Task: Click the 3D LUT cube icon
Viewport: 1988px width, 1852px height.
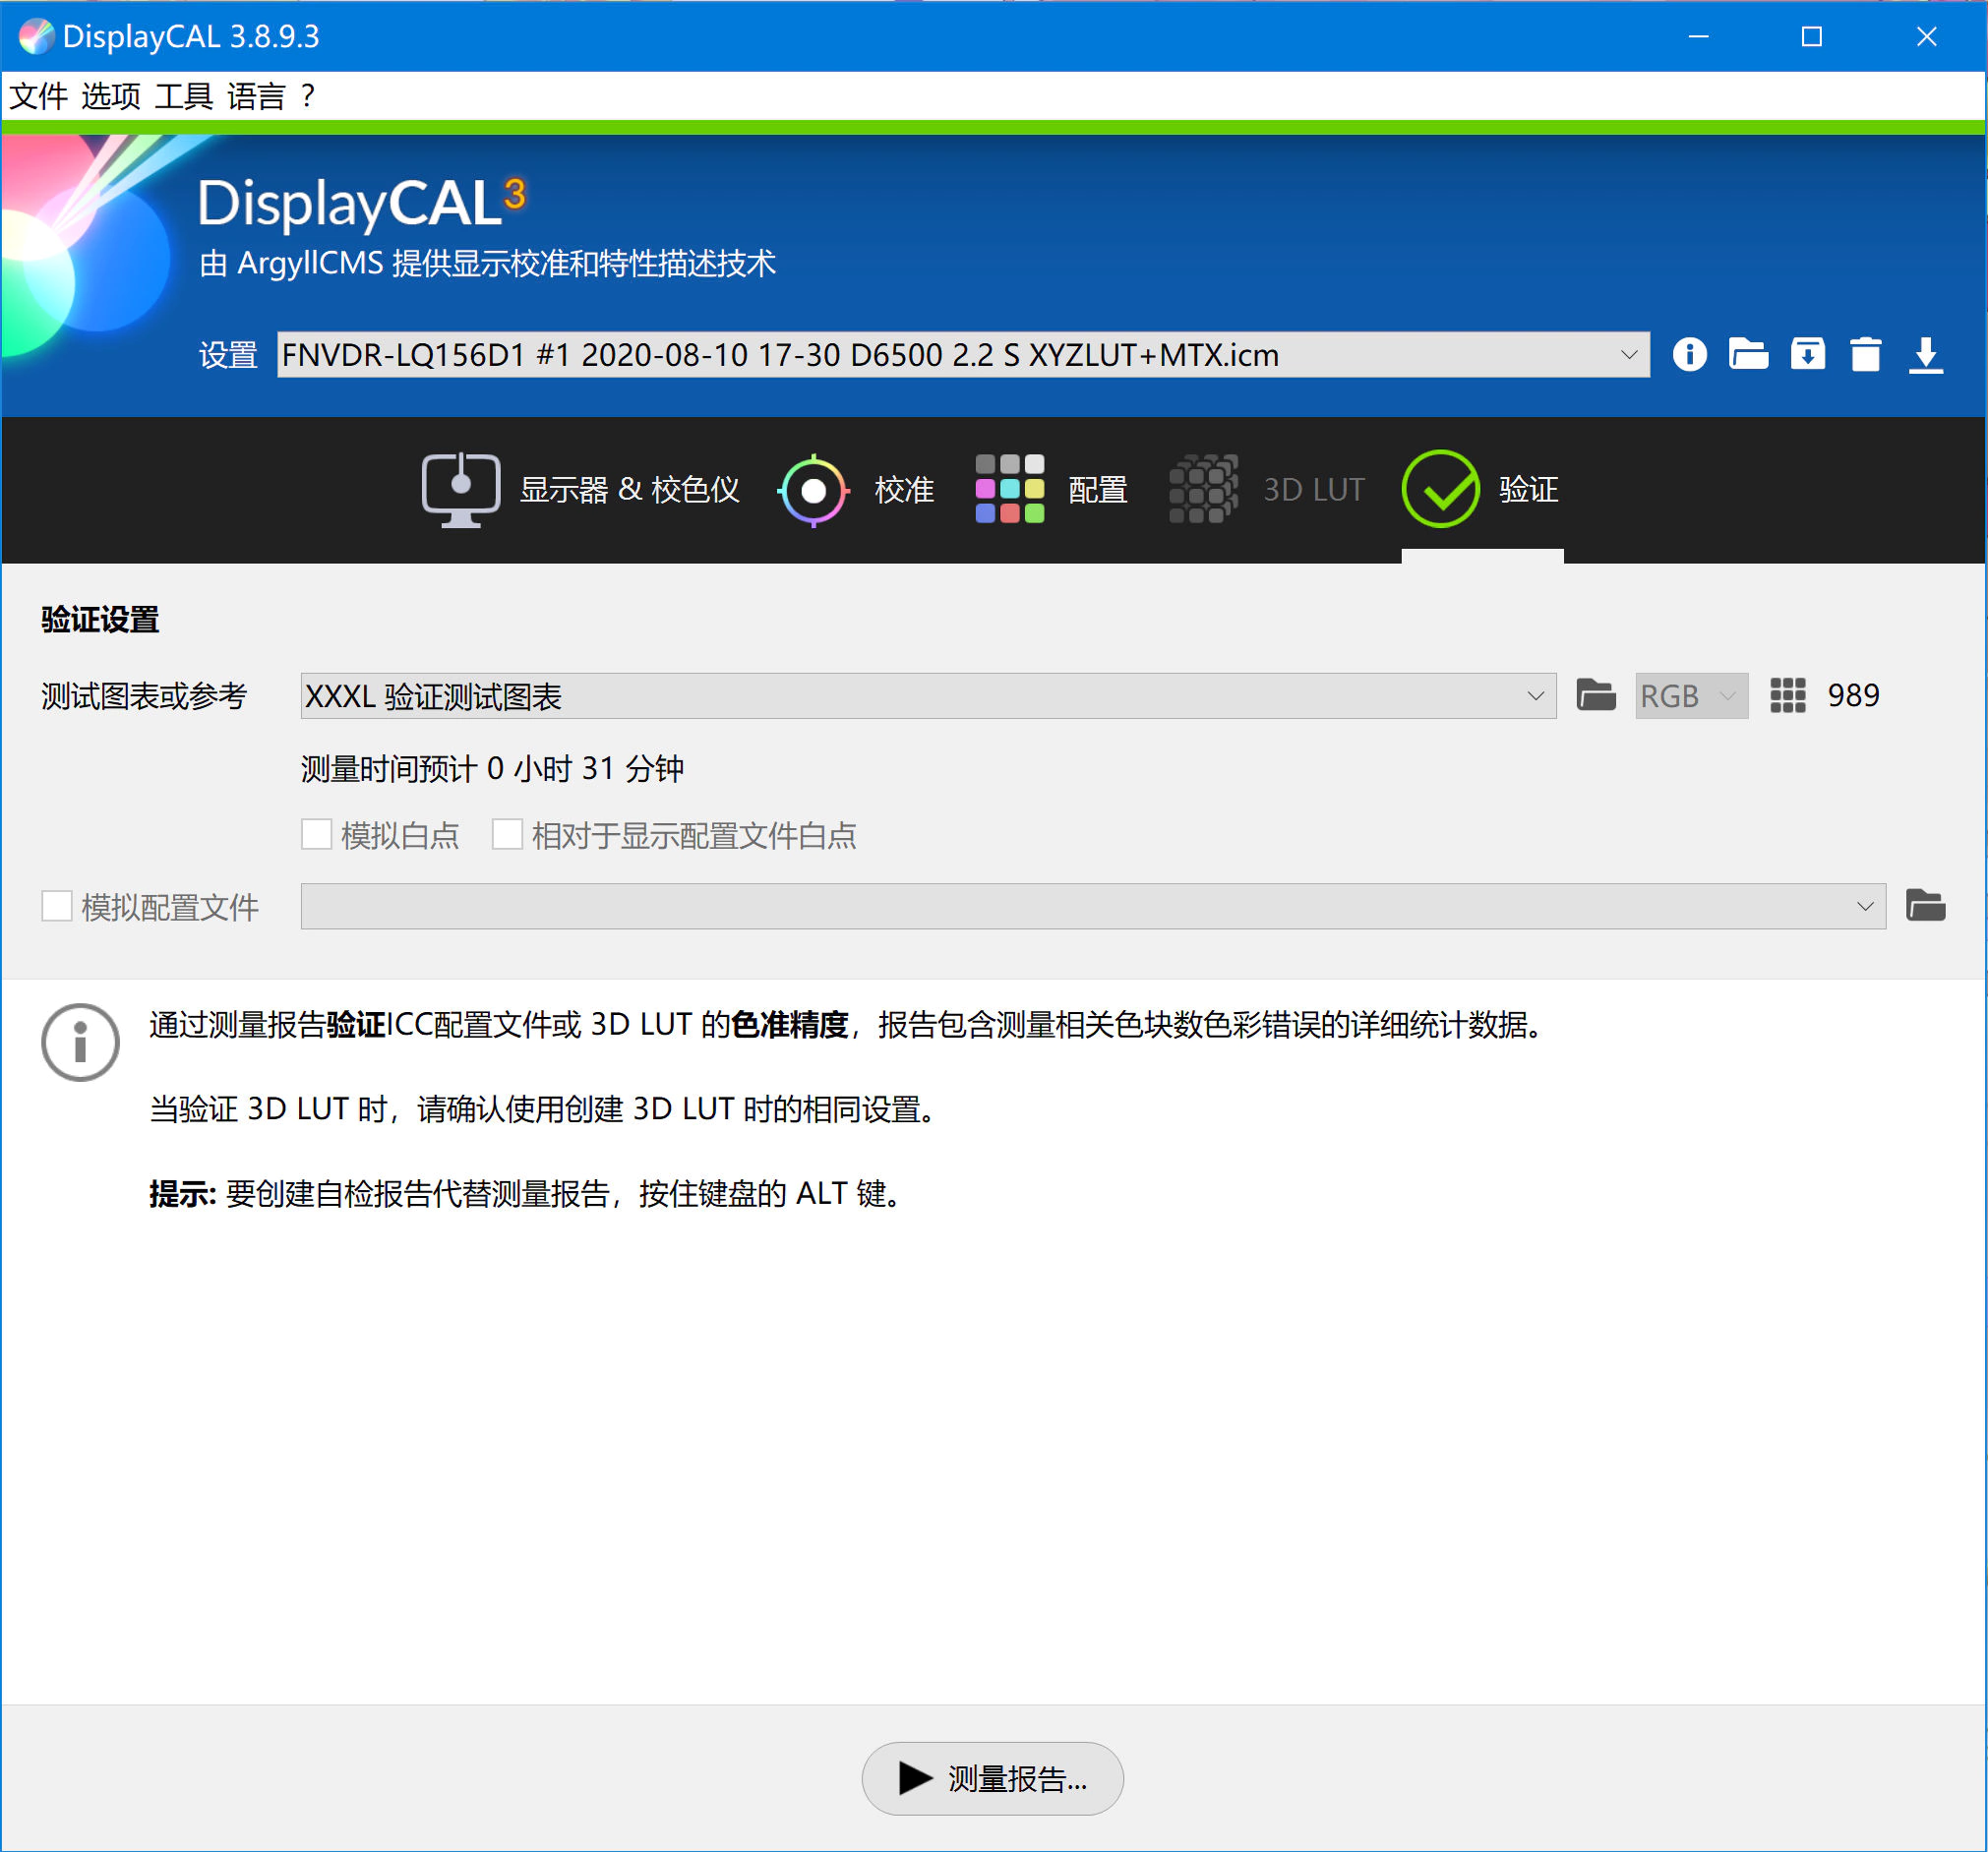Action: (x=1203, y=489)
